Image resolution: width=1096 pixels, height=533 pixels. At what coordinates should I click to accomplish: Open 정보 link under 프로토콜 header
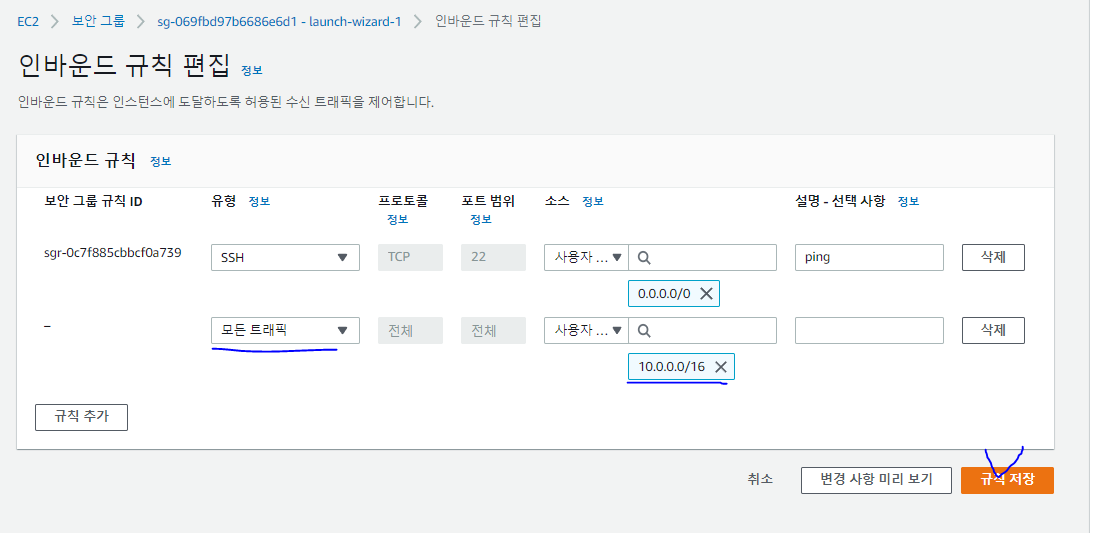(398, 219)
